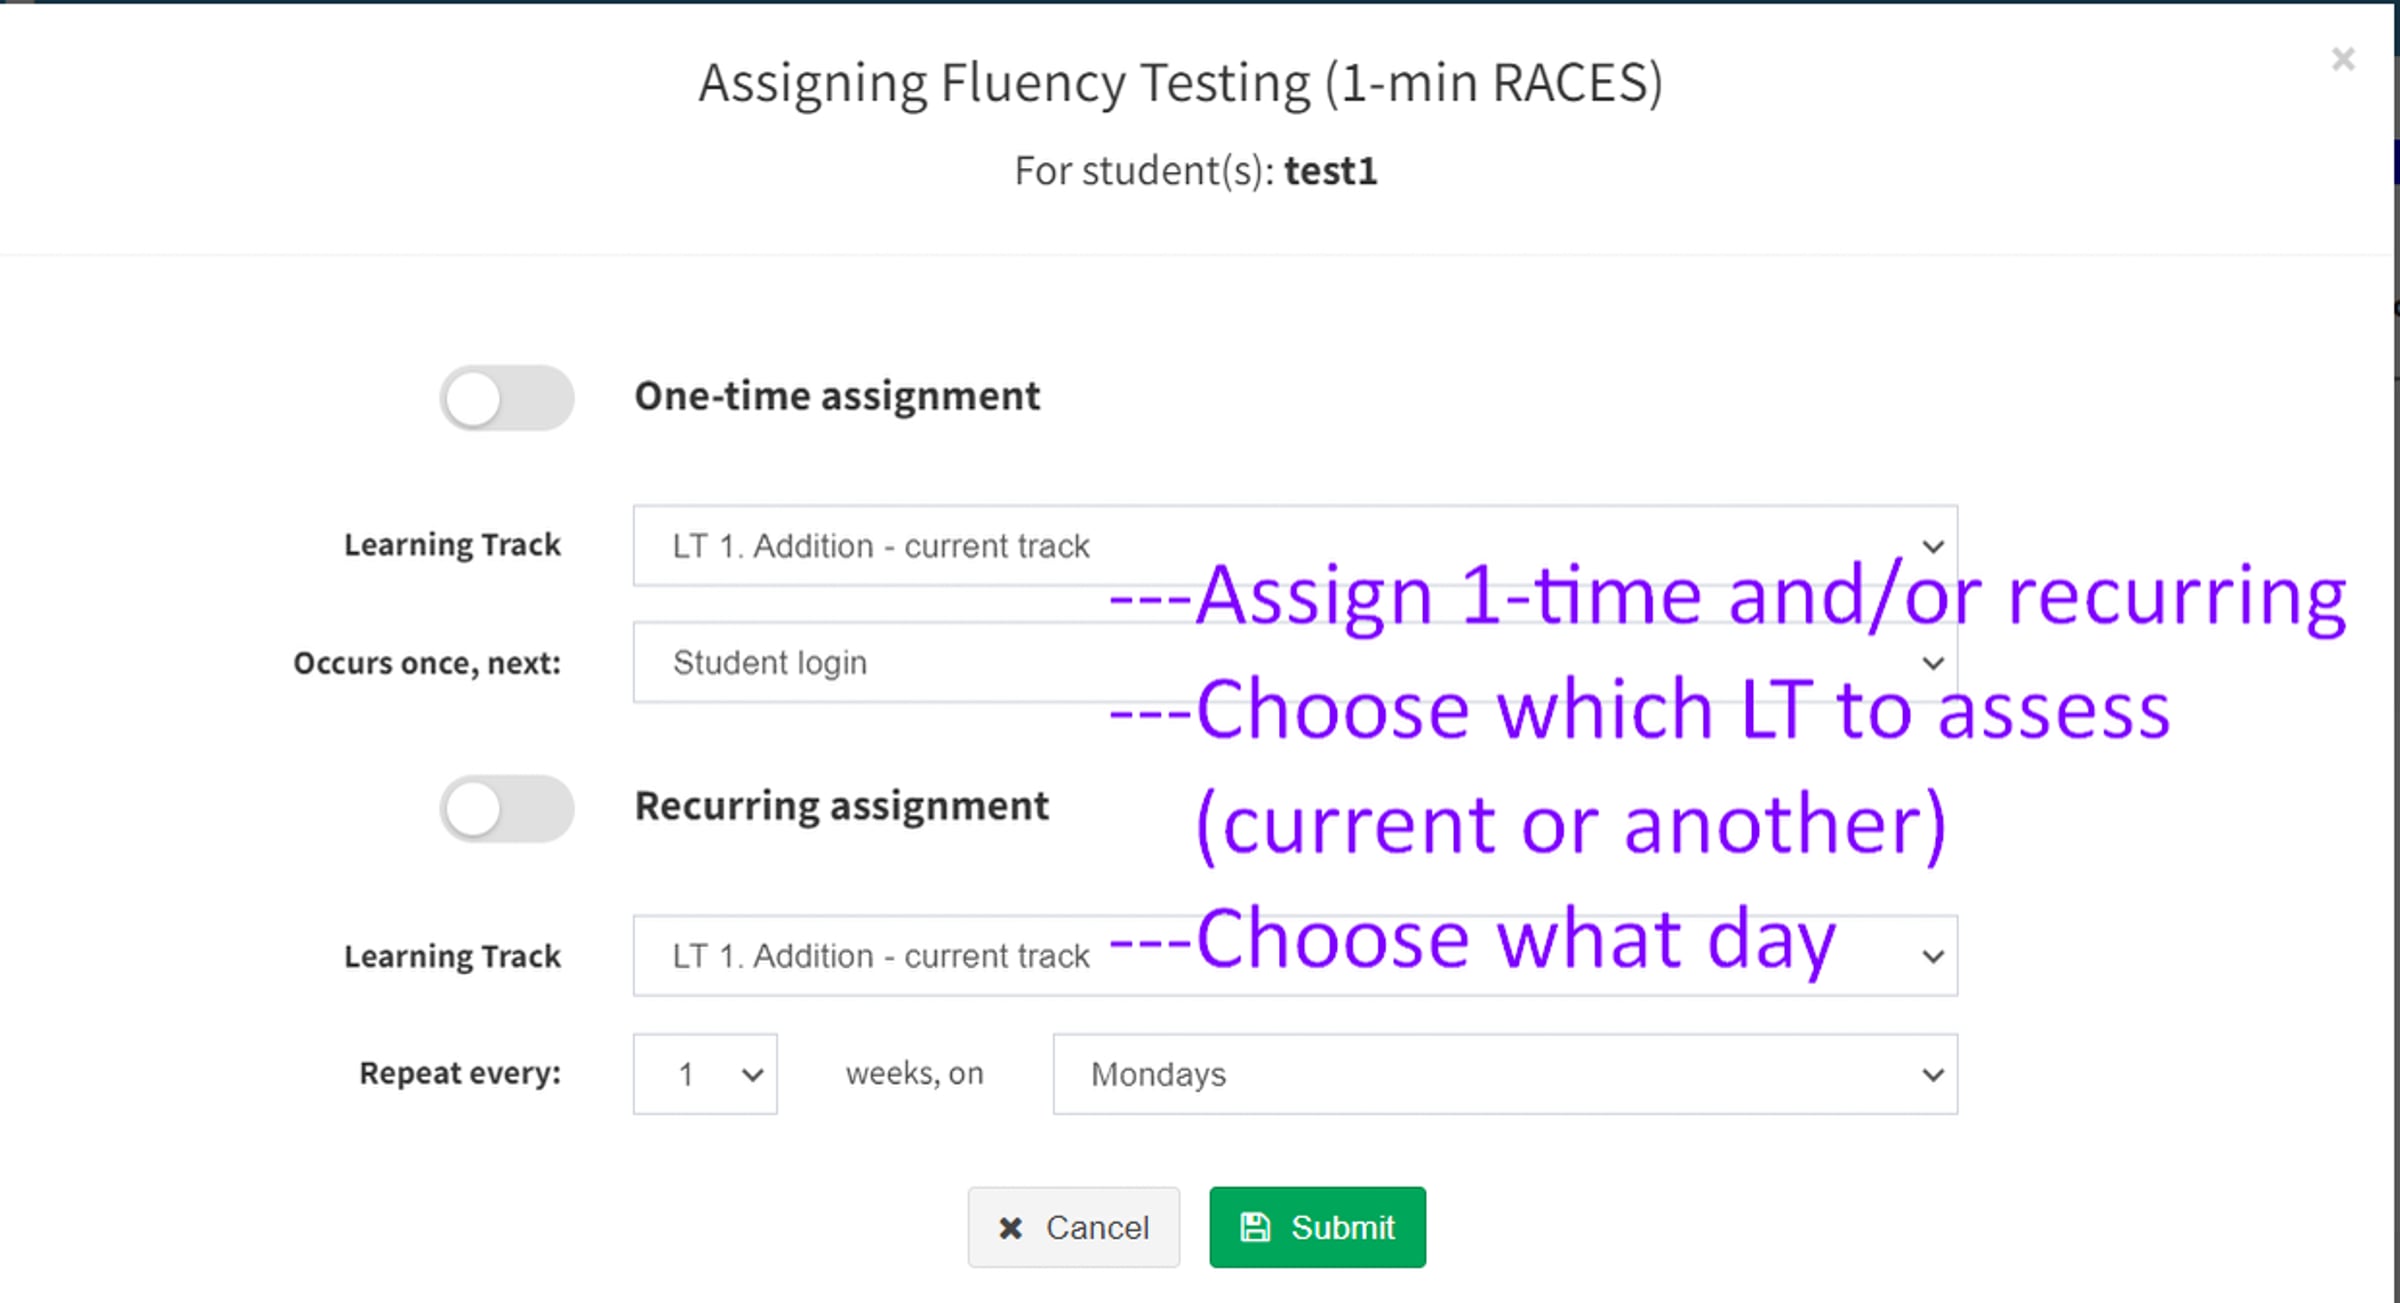
Task: Click chevron arrow of Occurs once field
Action: [1933, 663]
